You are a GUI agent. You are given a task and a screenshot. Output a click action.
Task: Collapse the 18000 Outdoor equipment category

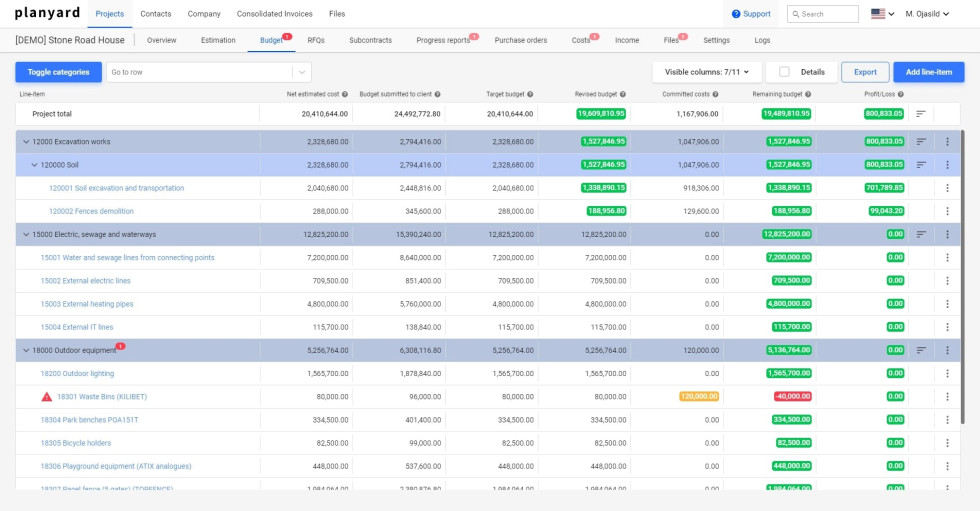[x=26, y=350]
